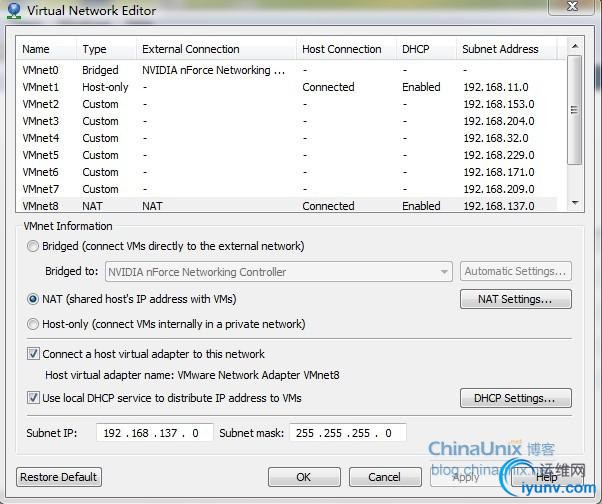Screen dimensions: 602x504
Task: Select the VMnet4 row
Action: click(x=286, y=138)
